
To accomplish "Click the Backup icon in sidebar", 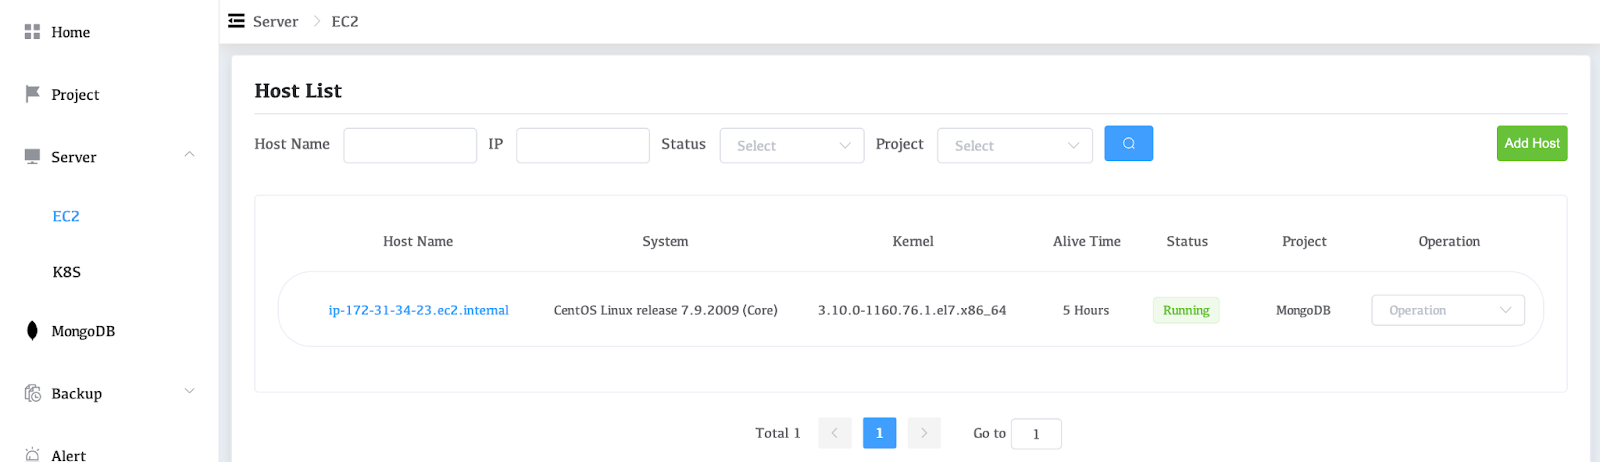I will tap(32, 393).
